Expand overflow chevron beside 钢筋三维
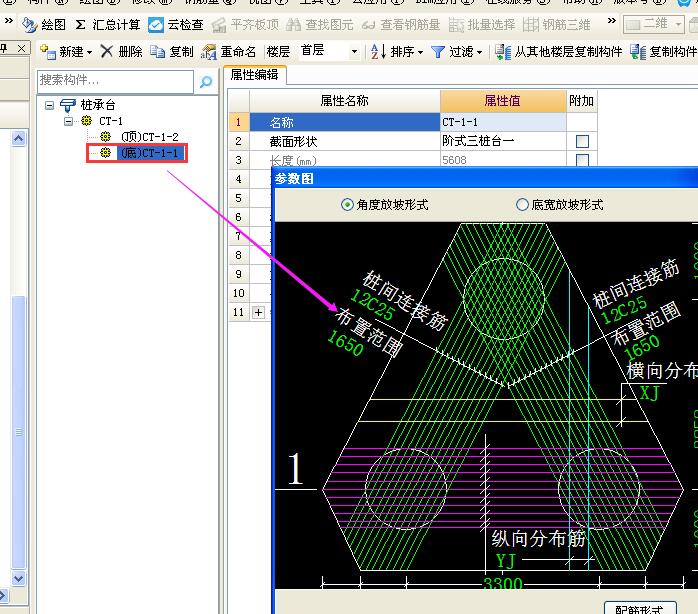 click(x=612, y=20)
